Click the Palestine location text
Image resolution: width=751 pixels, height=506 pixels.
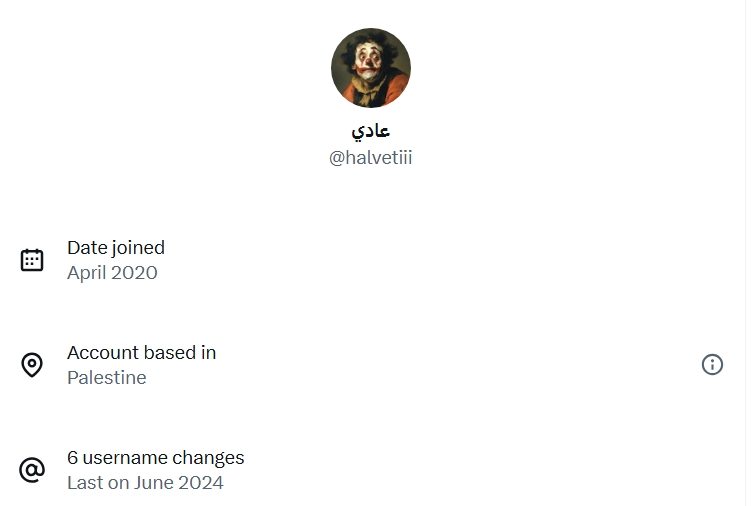107,378
